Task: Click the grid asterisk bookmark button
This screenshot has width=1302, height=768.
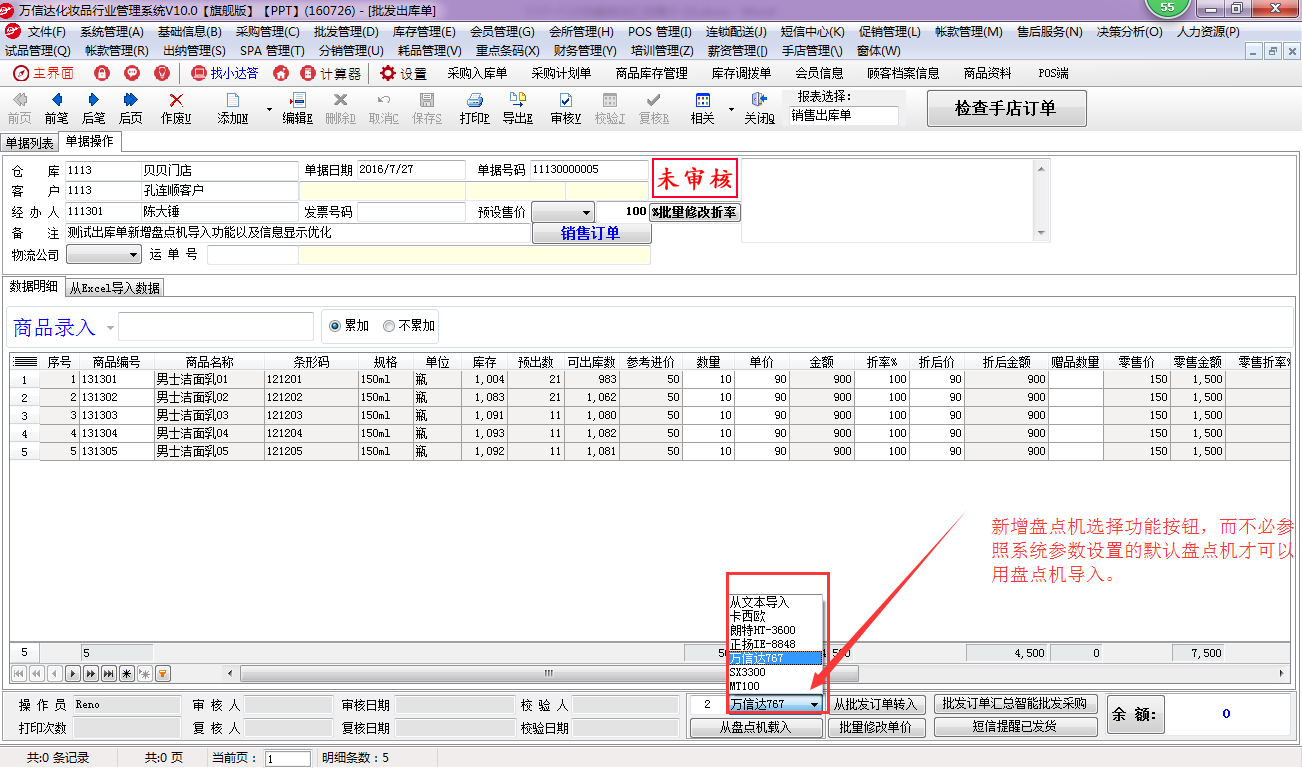Action: click(x=127, y=673)
